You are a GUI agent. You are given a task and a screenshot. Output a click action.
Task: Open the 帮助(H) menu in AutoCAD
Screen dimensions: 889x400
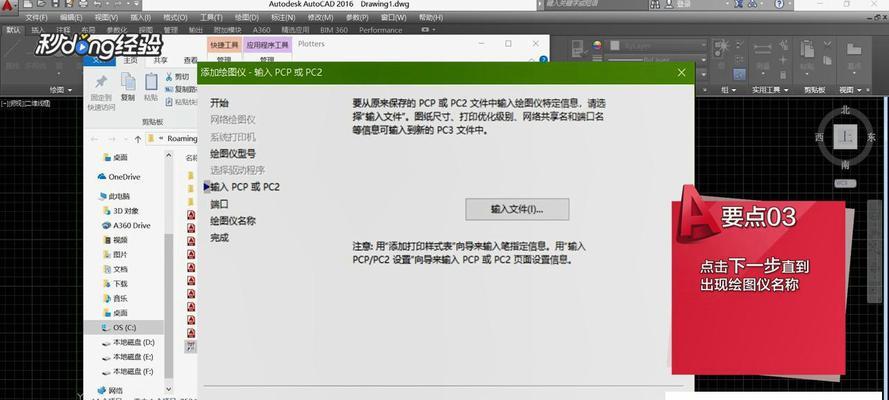(431, 18)
